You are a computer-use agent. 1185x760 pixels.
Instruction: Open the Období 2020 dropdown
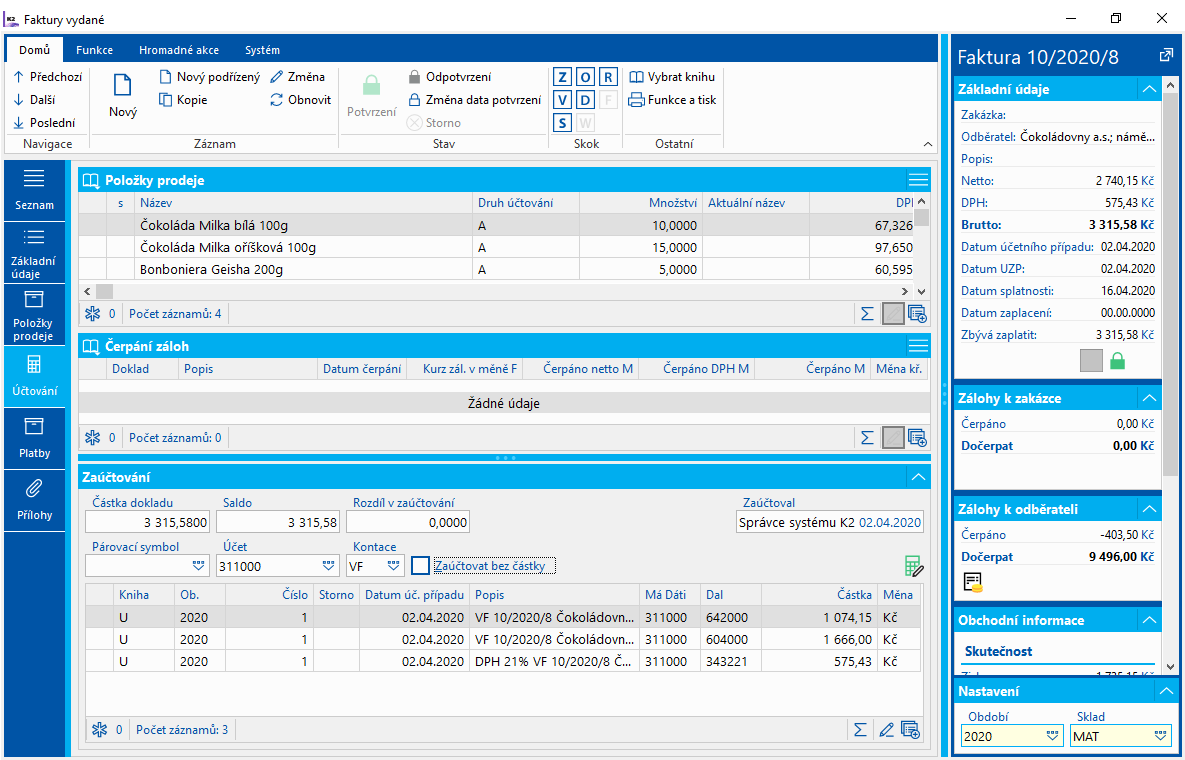tap(1052, 736)
